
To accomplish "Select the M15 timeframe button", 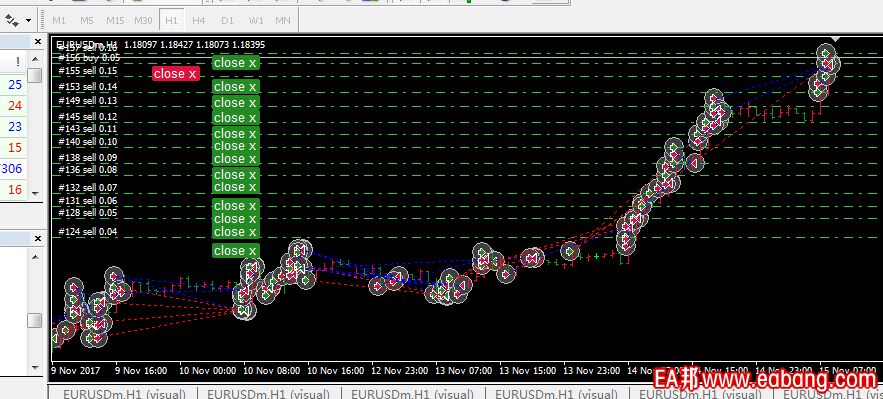I will pos(115,21).
